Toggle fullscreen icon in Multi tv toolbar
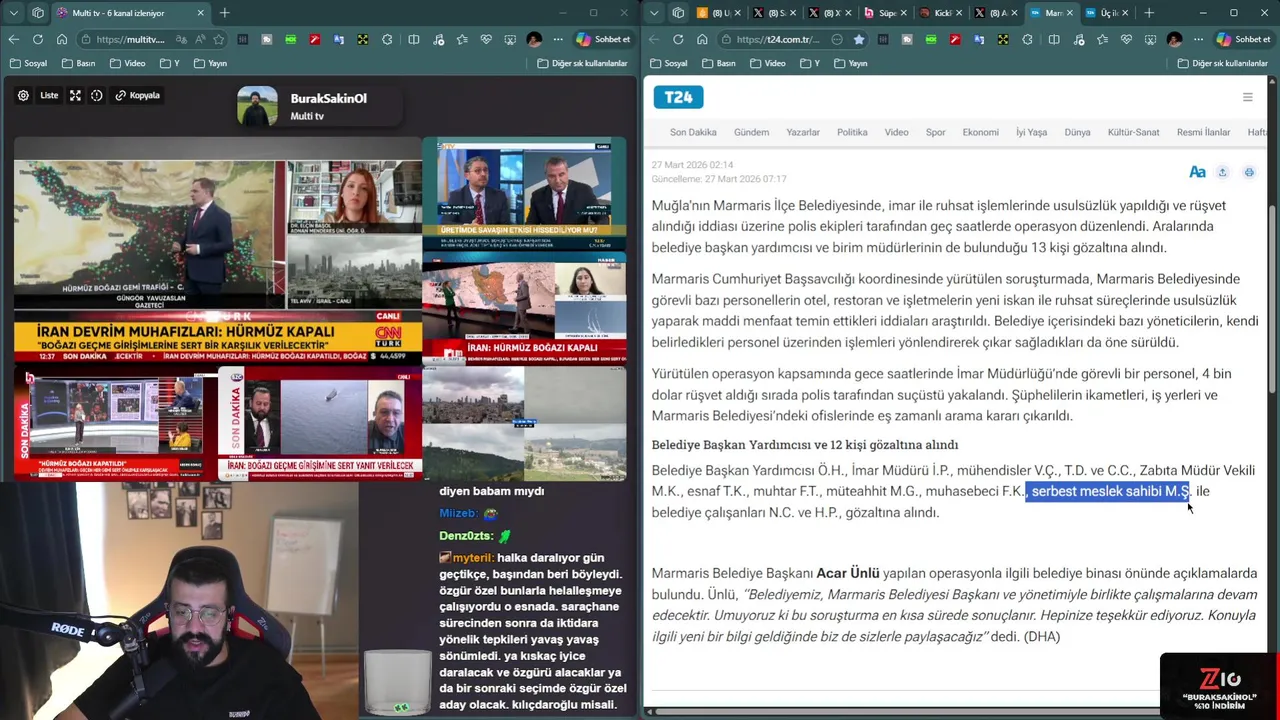 tap(75, 95)
